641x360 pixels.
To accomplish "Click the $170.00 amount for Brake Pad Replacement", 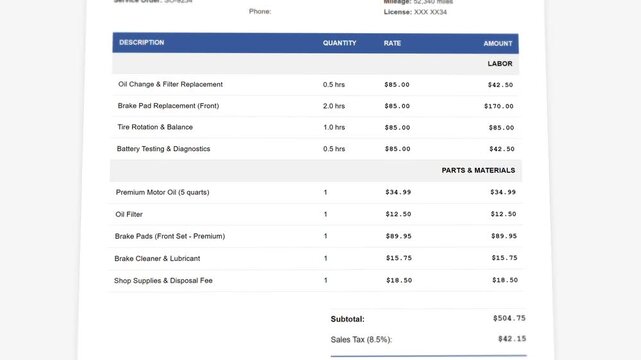I will [499, 106].
